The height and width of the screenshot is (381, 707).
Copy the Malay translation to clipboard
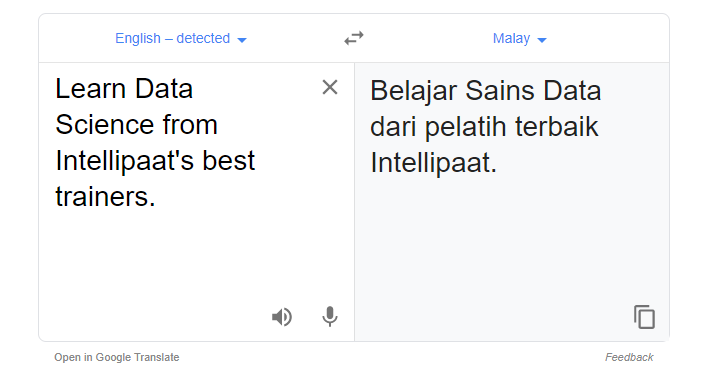[x=644, y=317]
